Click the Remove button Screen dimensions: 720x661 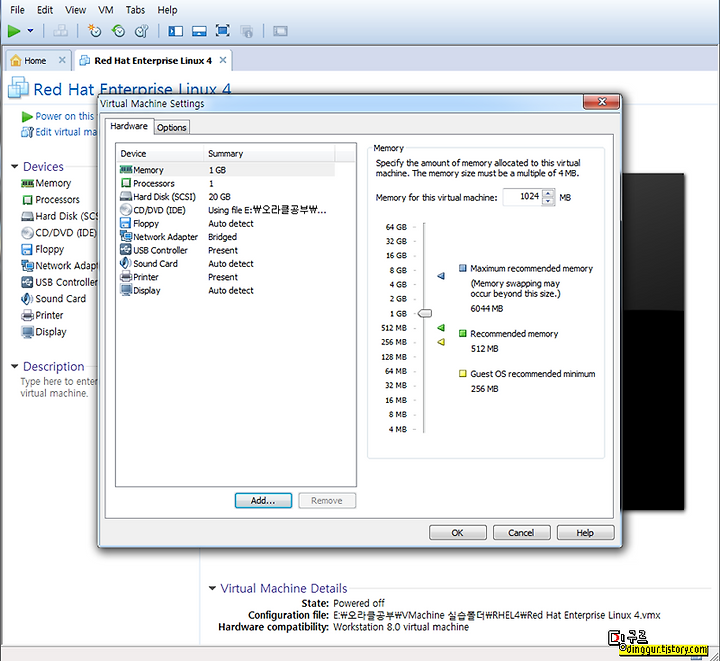(x=327, y=500)
